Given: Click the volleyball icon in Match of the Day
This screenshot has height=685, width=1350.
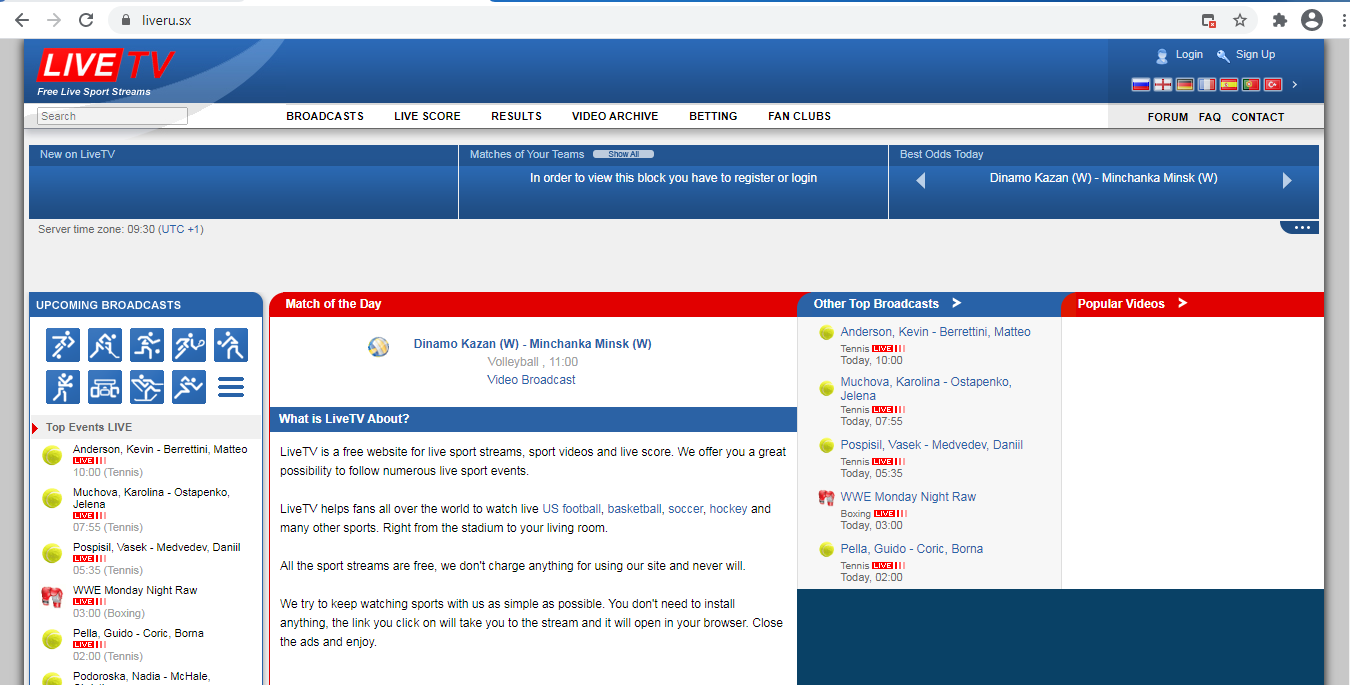Looking at the screenshot, I should [378, 347].
